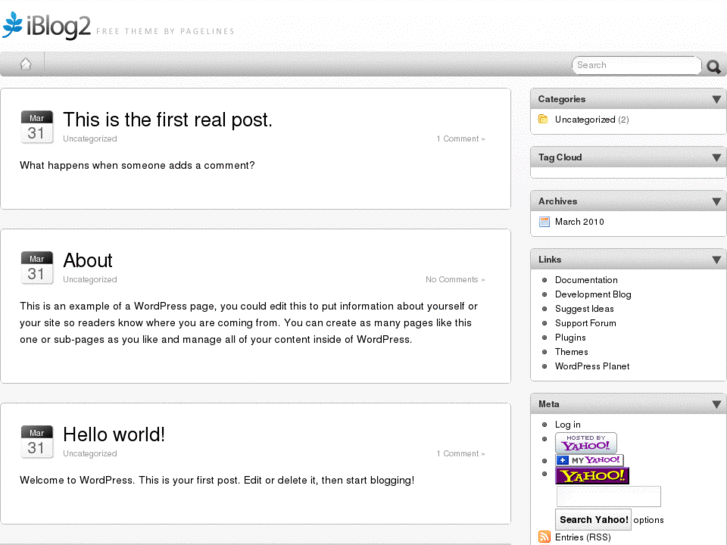Open post 'This is the first real post.'
727x545 pixels.
point(167,120)
